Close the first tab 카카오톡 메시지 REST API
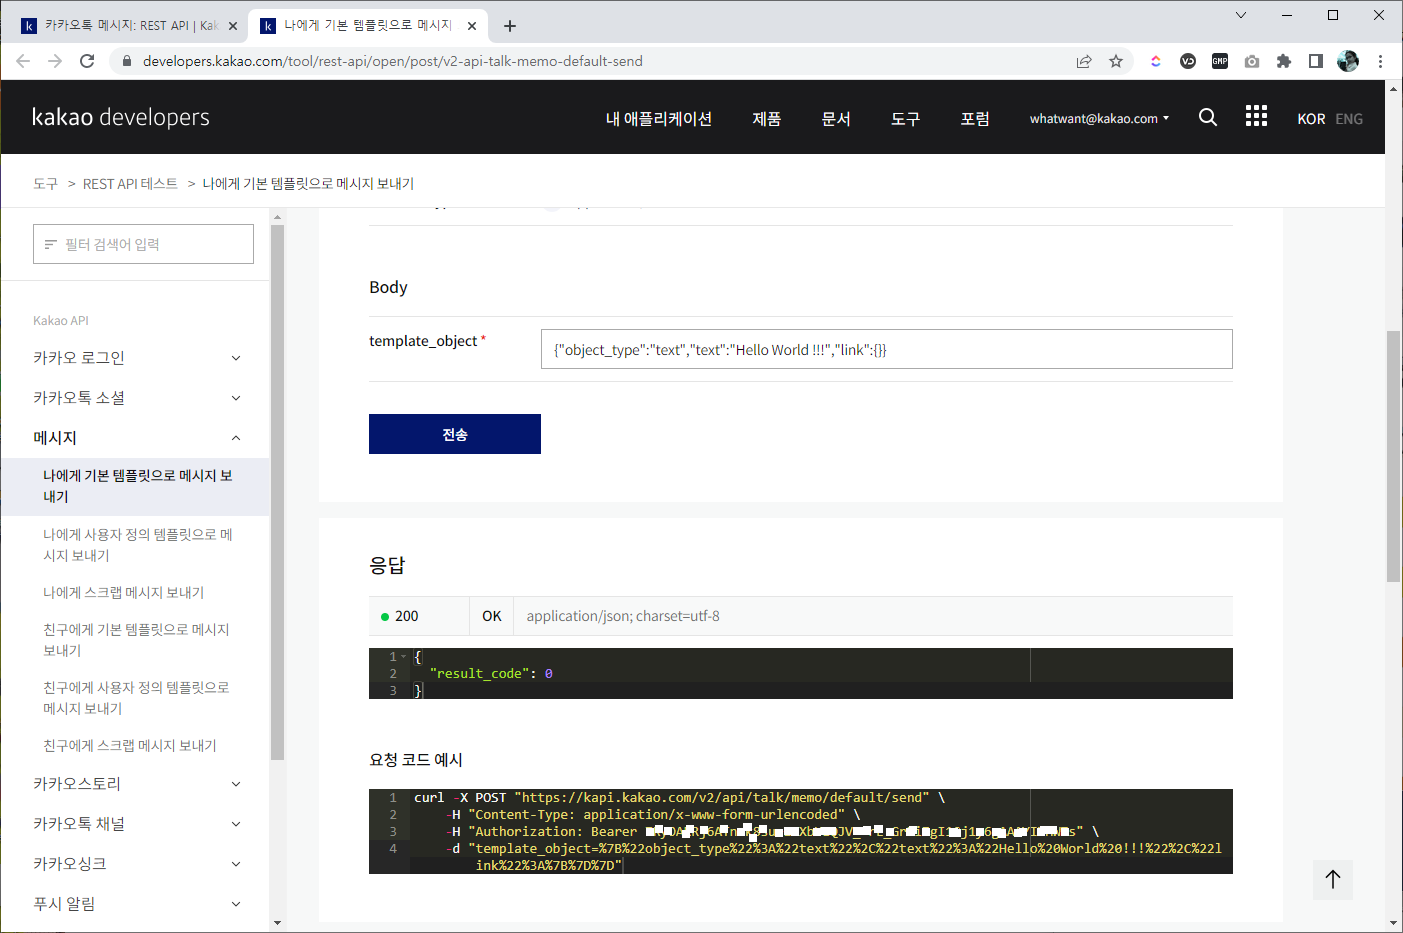1403x933 pixels. [x=233, y=26]
